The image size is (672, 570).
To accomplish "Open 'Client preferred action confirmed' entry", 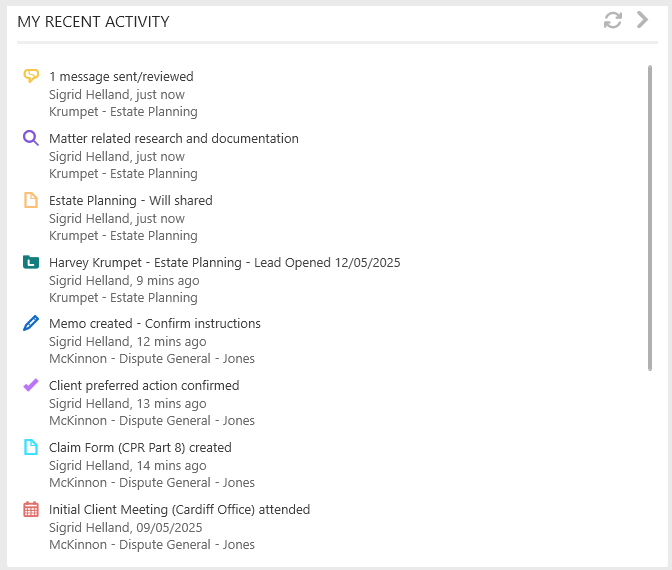I will [144, 385].
